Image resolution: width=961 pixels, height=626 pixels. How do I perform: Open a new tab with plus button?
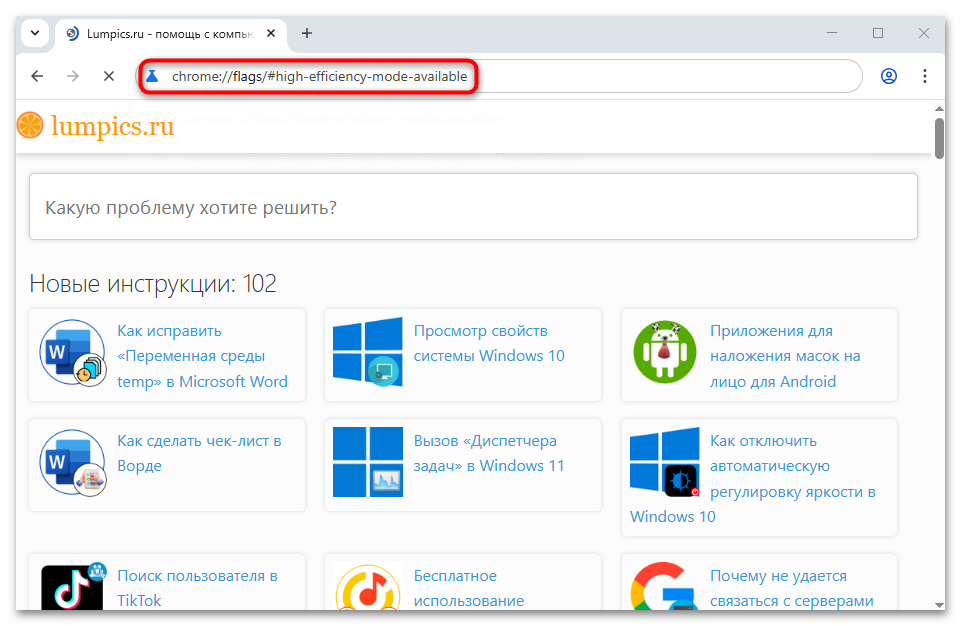pos(307,33)
